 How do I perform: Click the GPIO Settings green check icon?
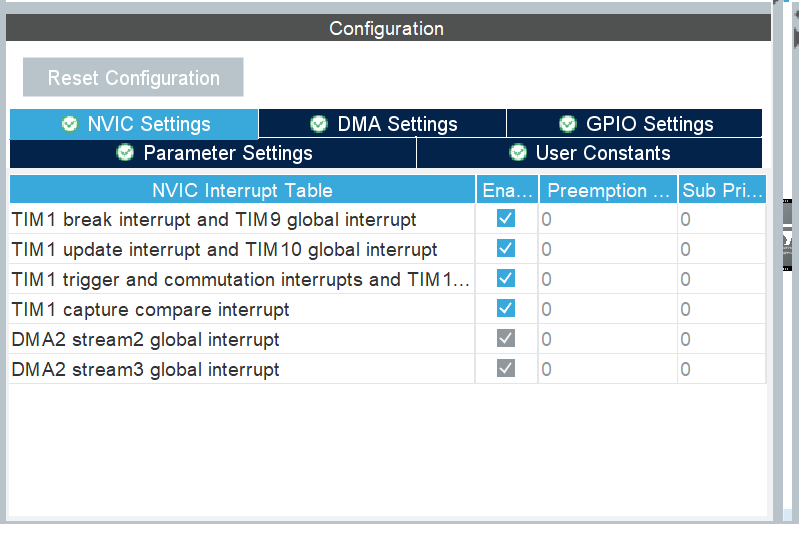click(x=568, y=124)
